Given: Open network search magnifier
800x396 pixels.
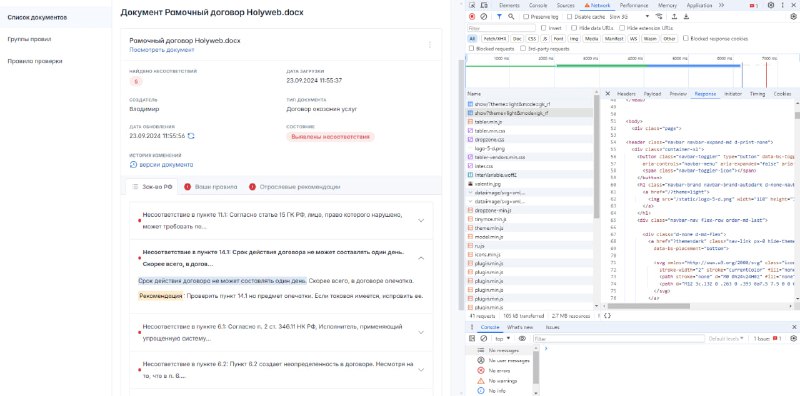Looking at the screenshot, I should (x=511, y=17).
